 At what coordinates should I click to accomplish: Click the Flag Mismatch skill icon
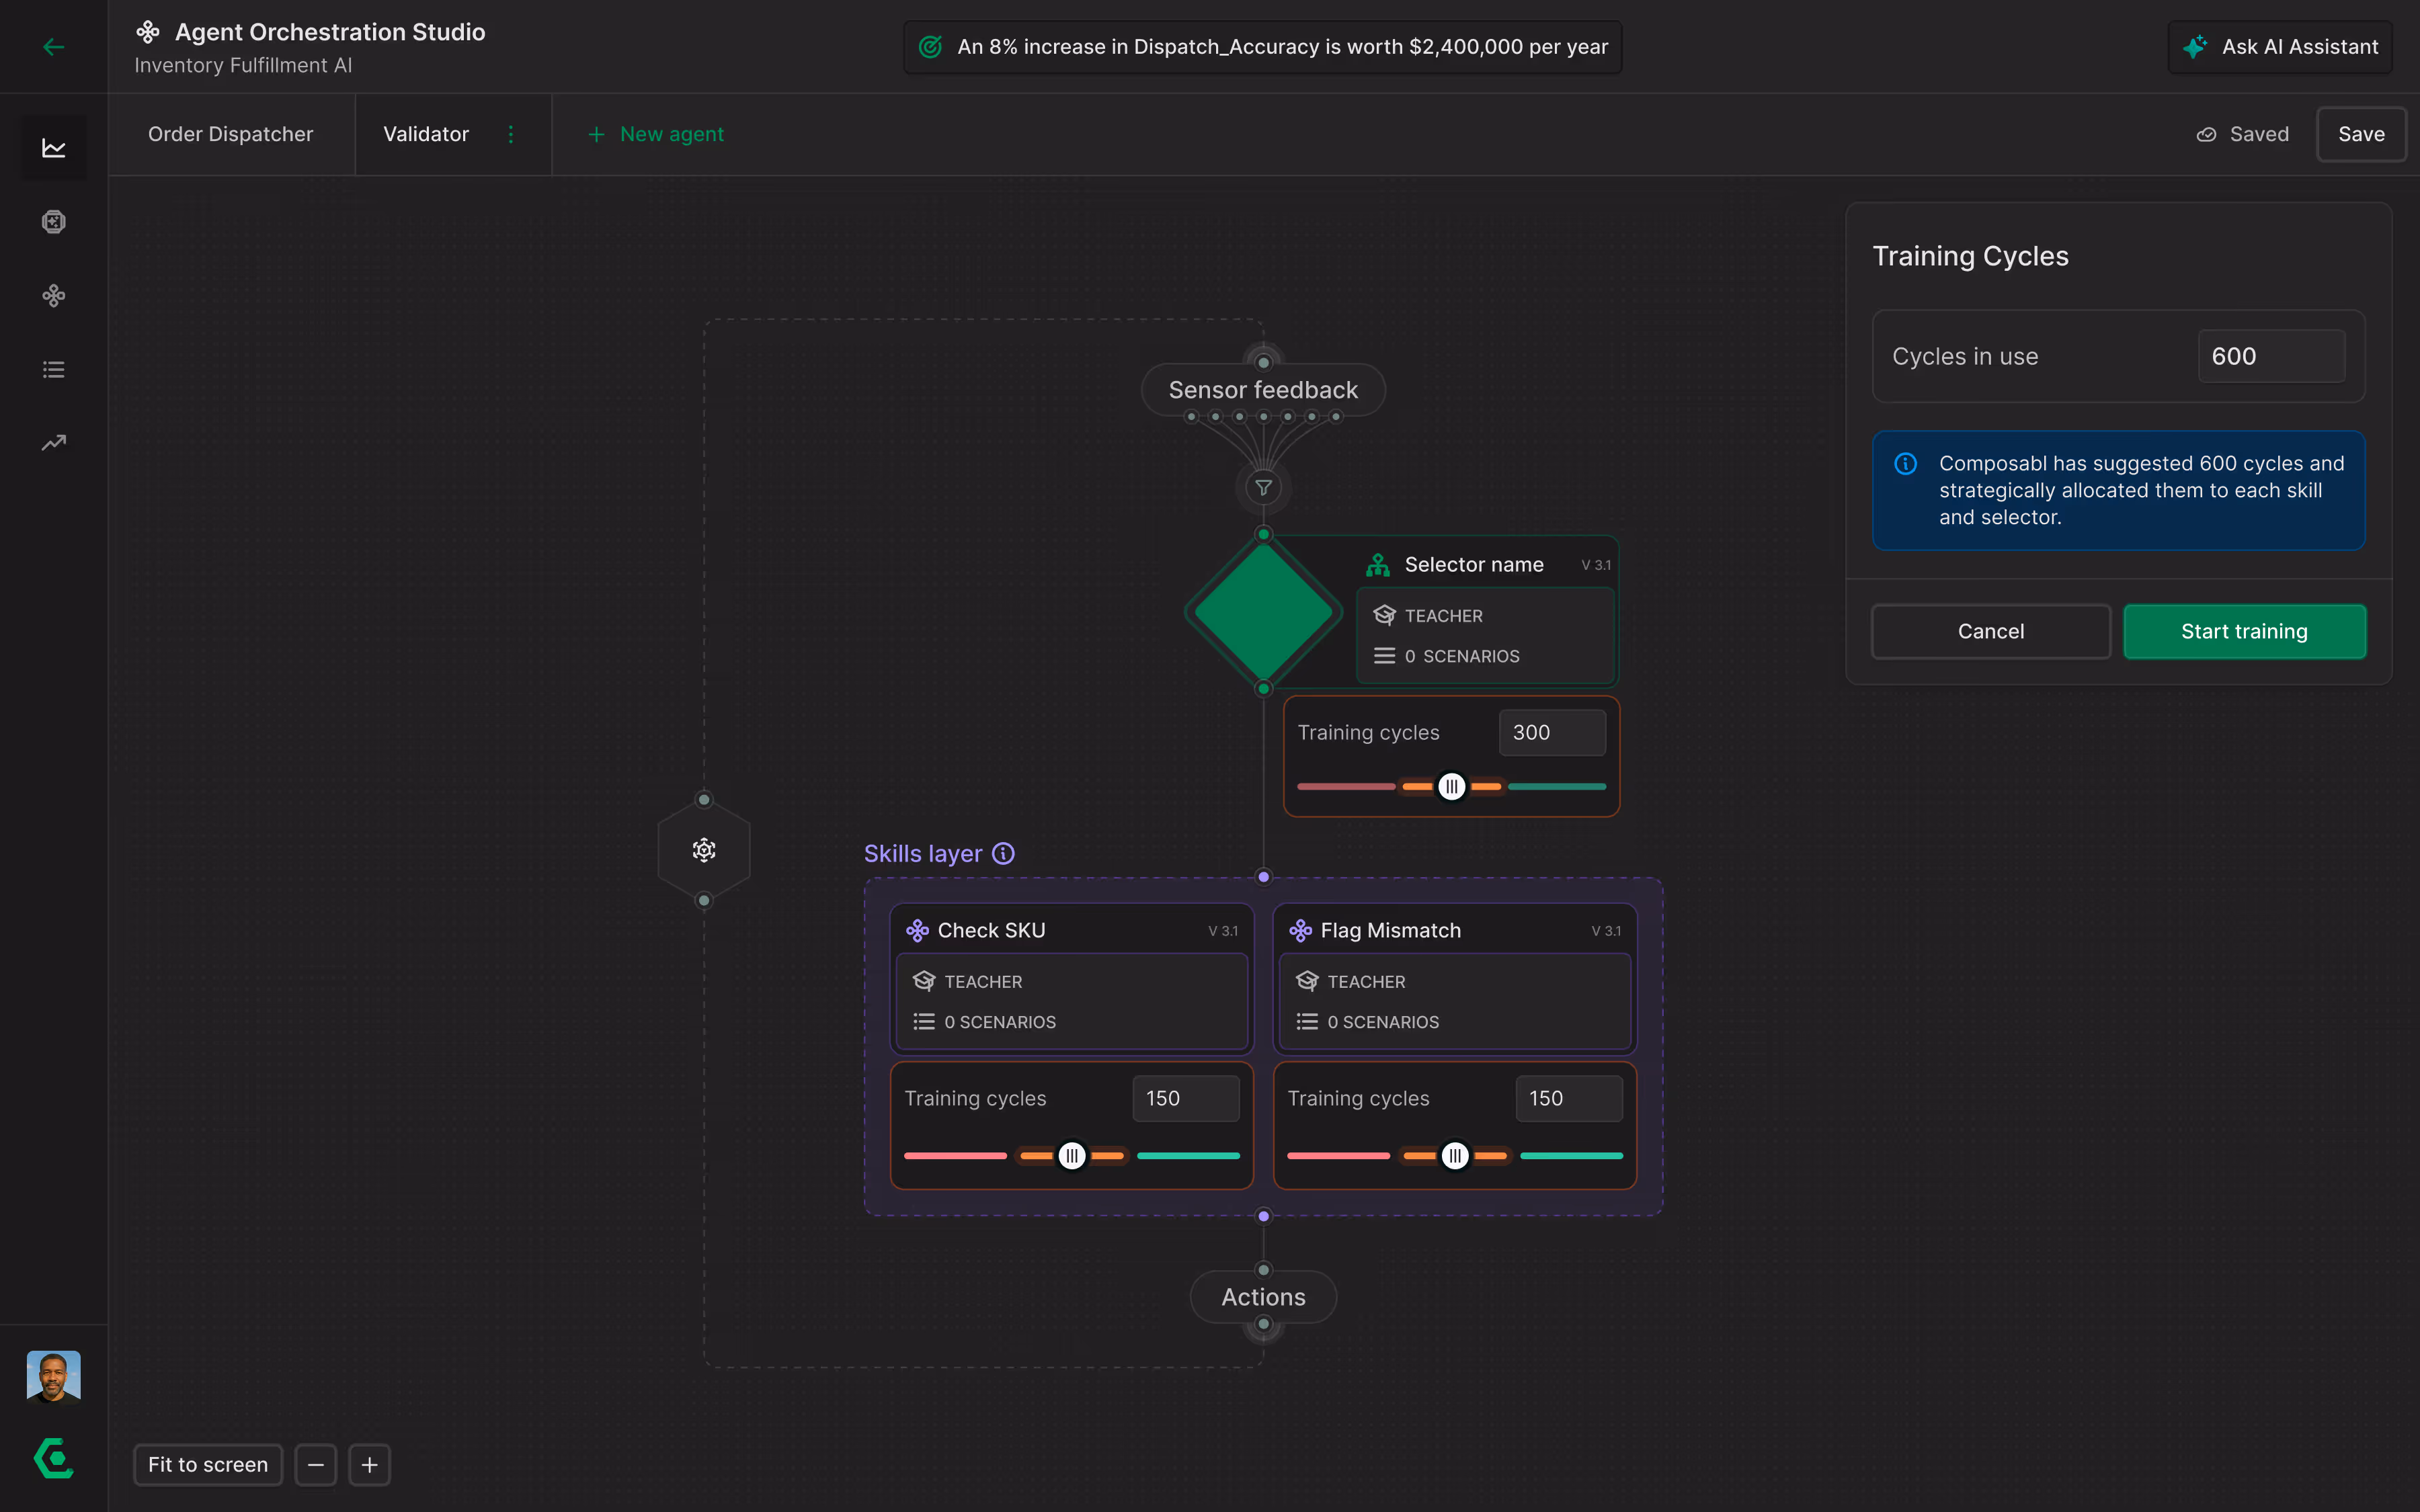click(1300, 931)
